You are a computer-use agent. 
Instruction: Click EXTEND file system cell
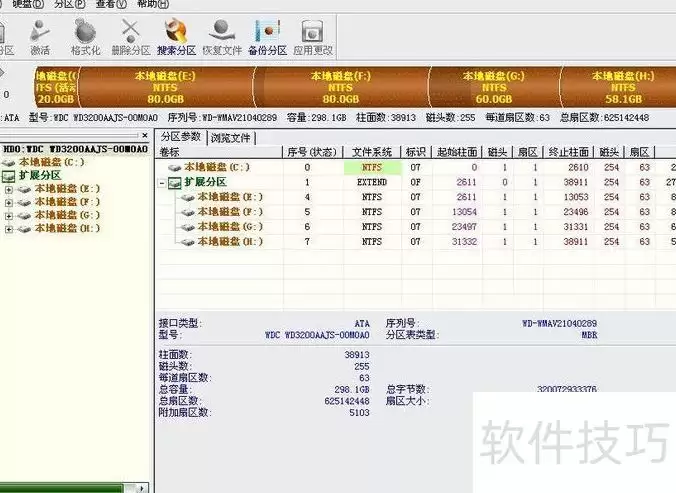[x=372, y=182]
